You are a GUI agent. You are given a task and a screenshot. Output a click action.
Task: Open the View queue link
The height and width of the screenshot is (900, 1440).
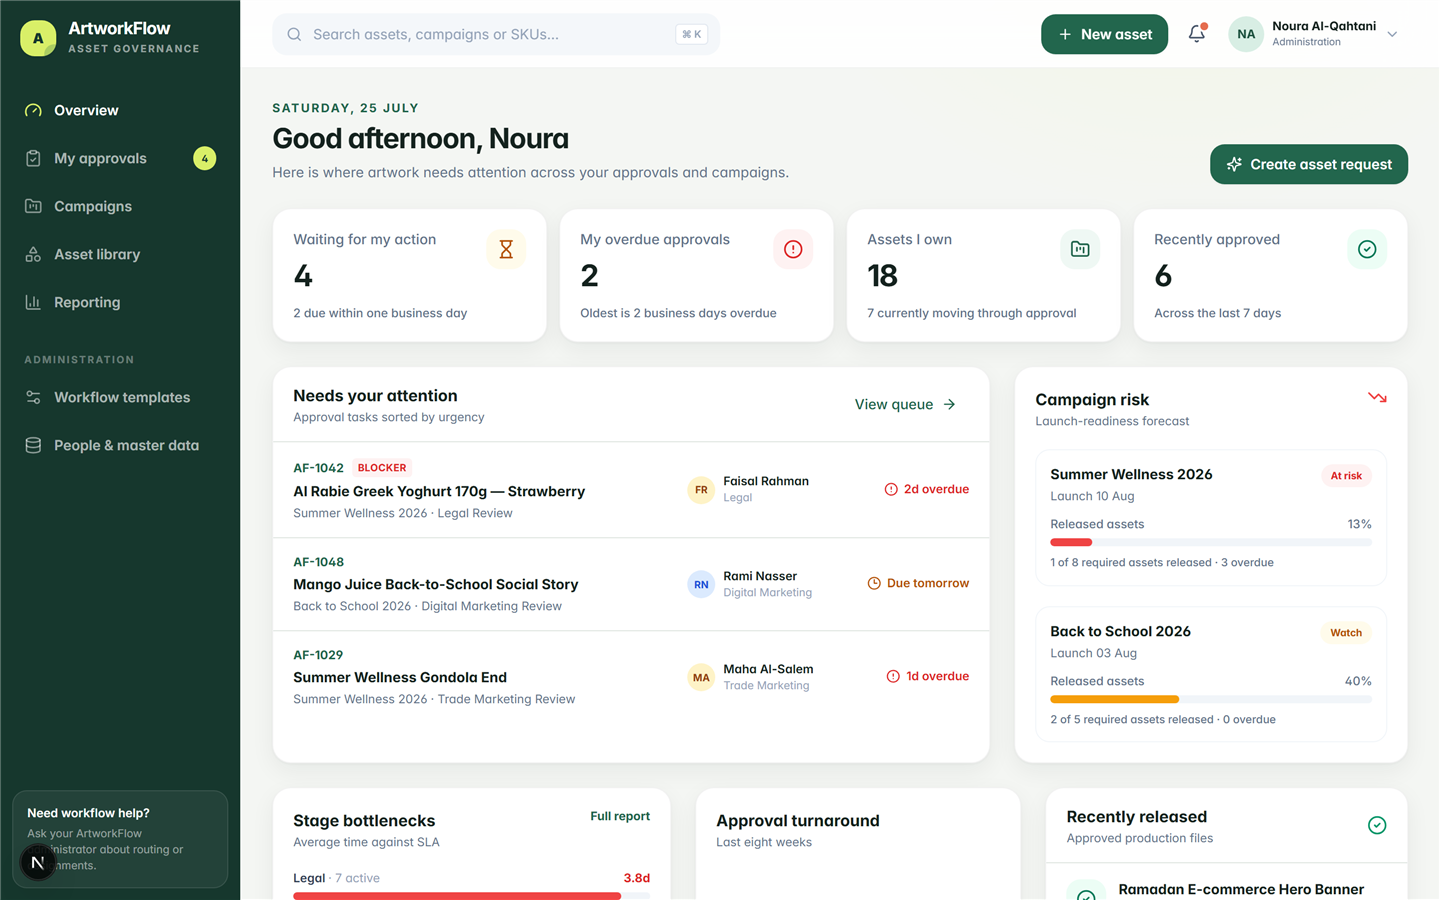coord(905,404)
